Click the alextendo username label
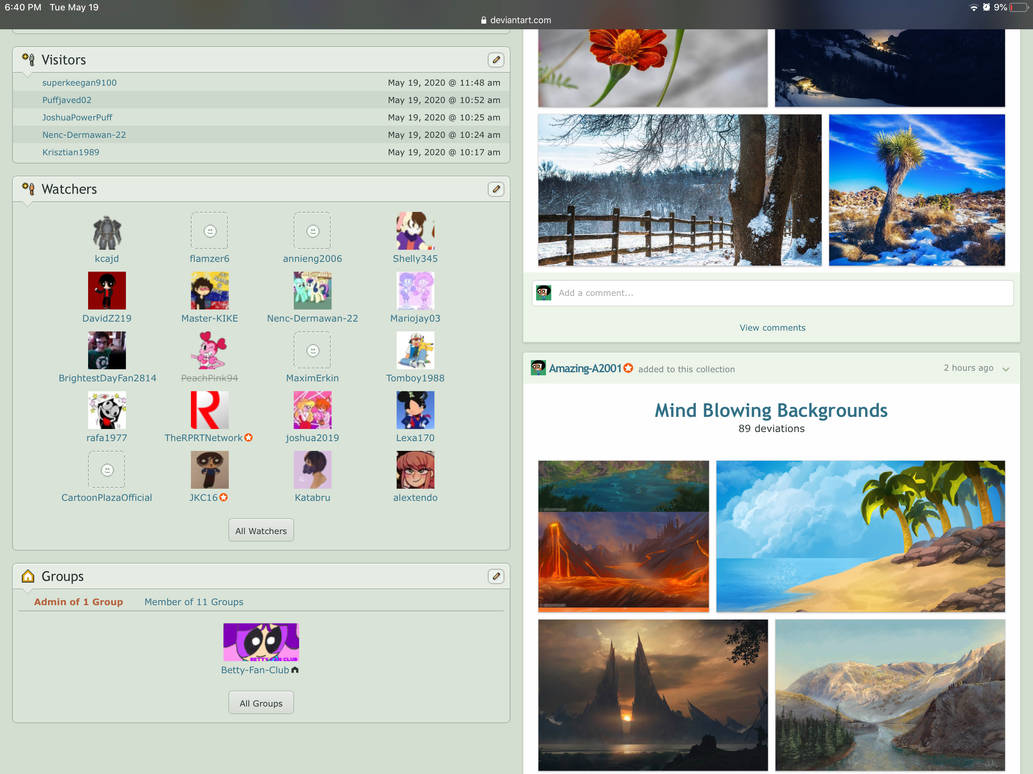 415,498
